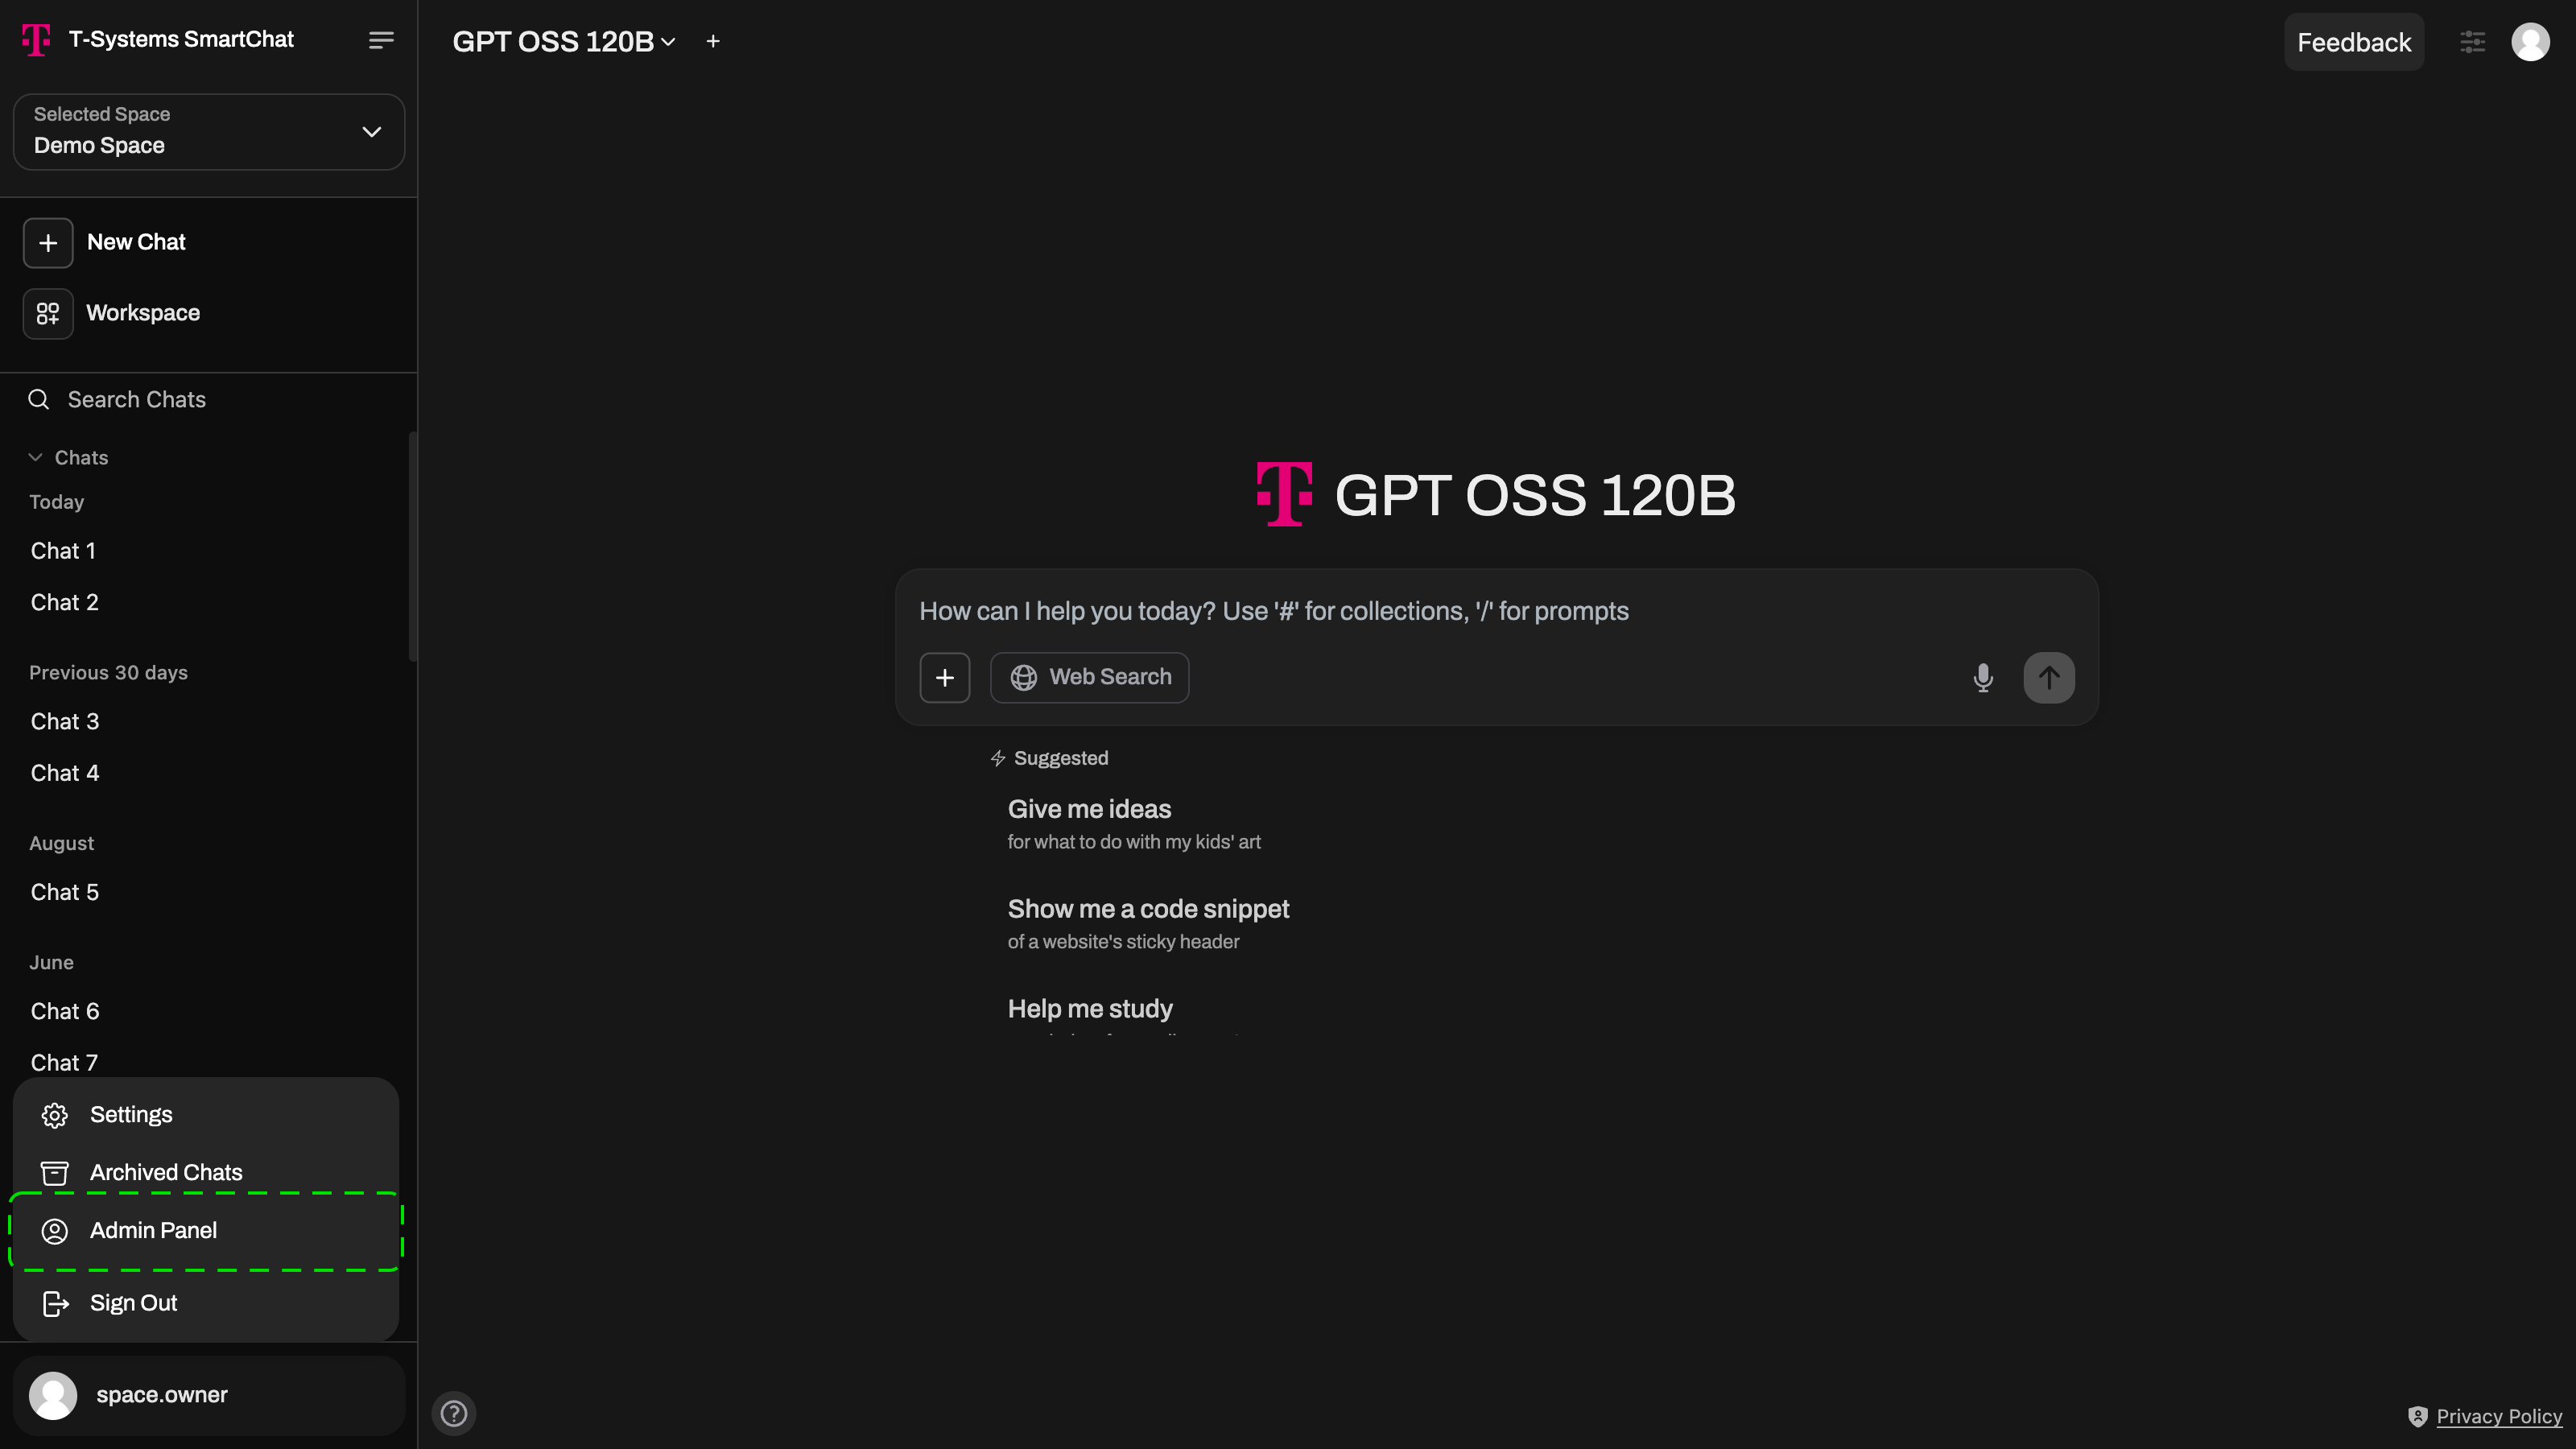The image size is (2576, 1449).
Task: Open the help question mark icon
Action: (x=454, y=1413)
